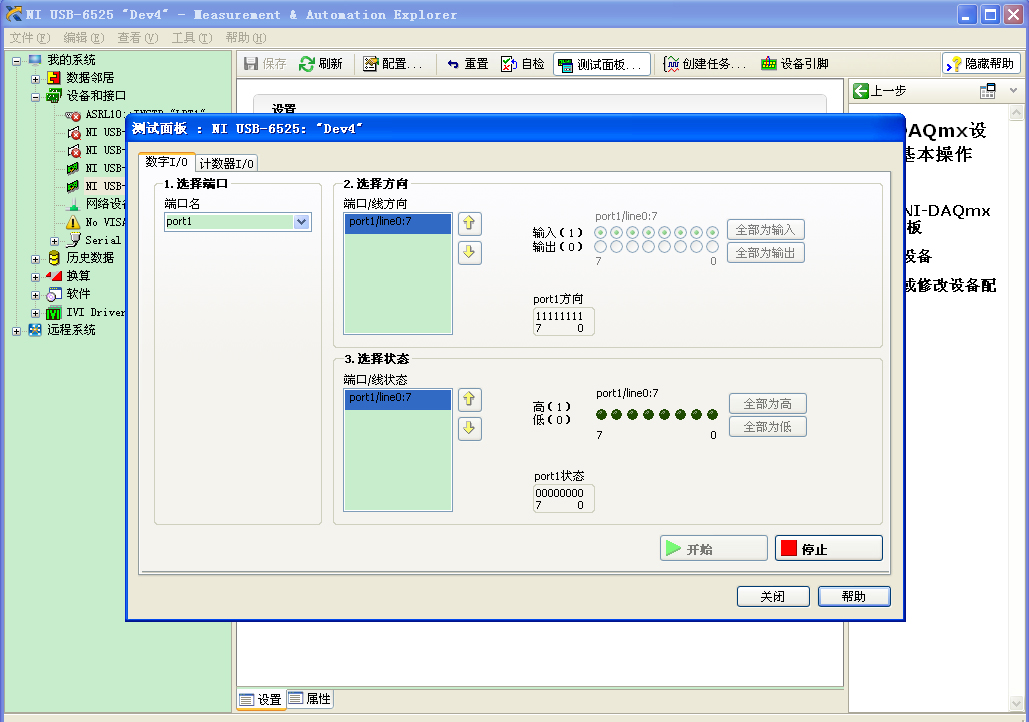Click down arrow beside port state list
This screenshot has height=722, width=1029.
click(469, 428)
